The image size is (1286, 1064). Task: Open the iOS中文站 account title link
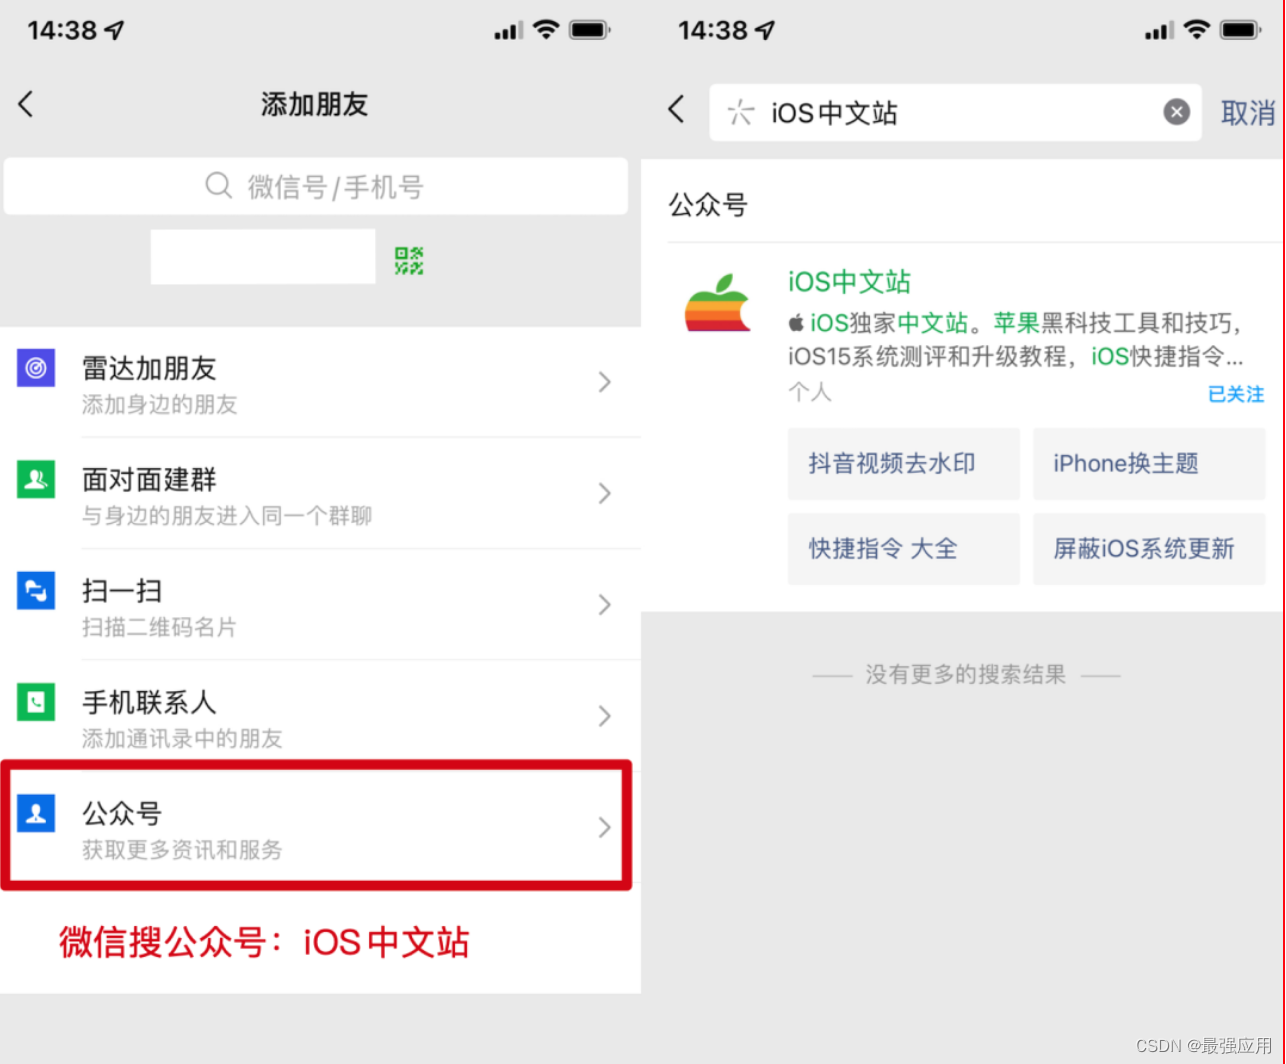[x=849, y=282]
